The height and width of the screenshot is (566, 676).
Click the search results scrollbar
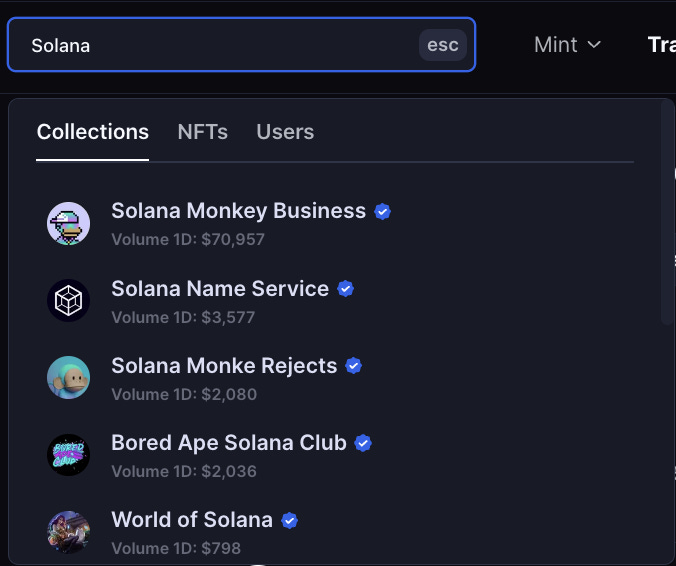click(667, 213)
